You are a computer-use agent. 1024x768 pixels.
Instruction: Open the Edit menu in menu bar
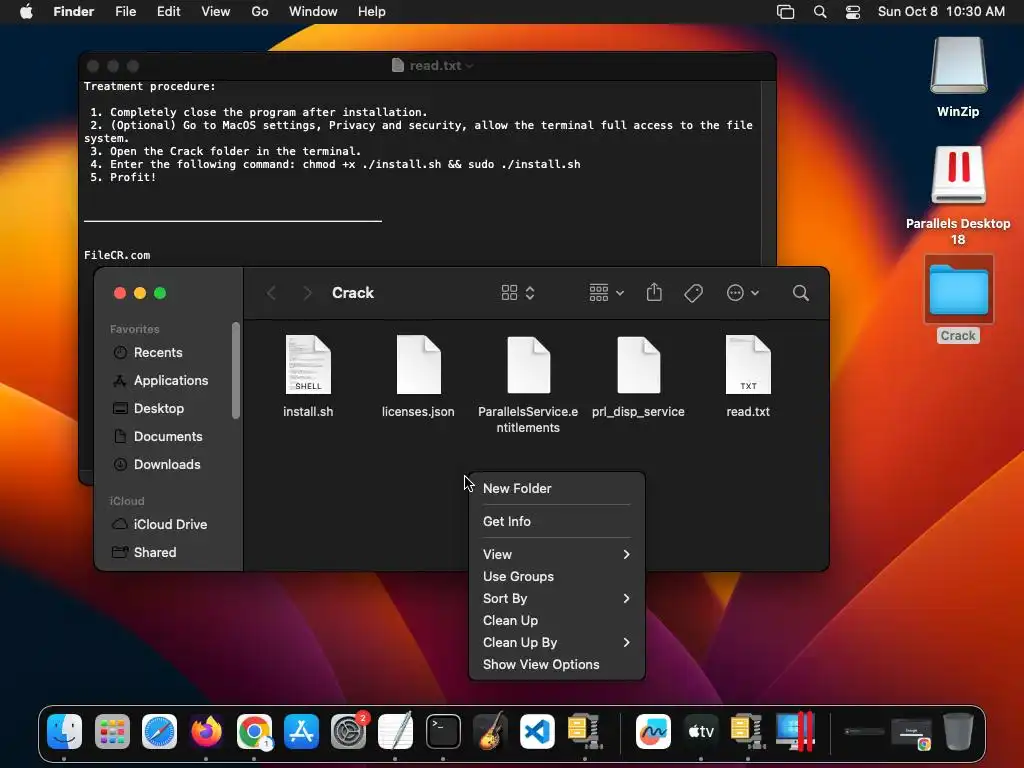click(x=168, y=12)
